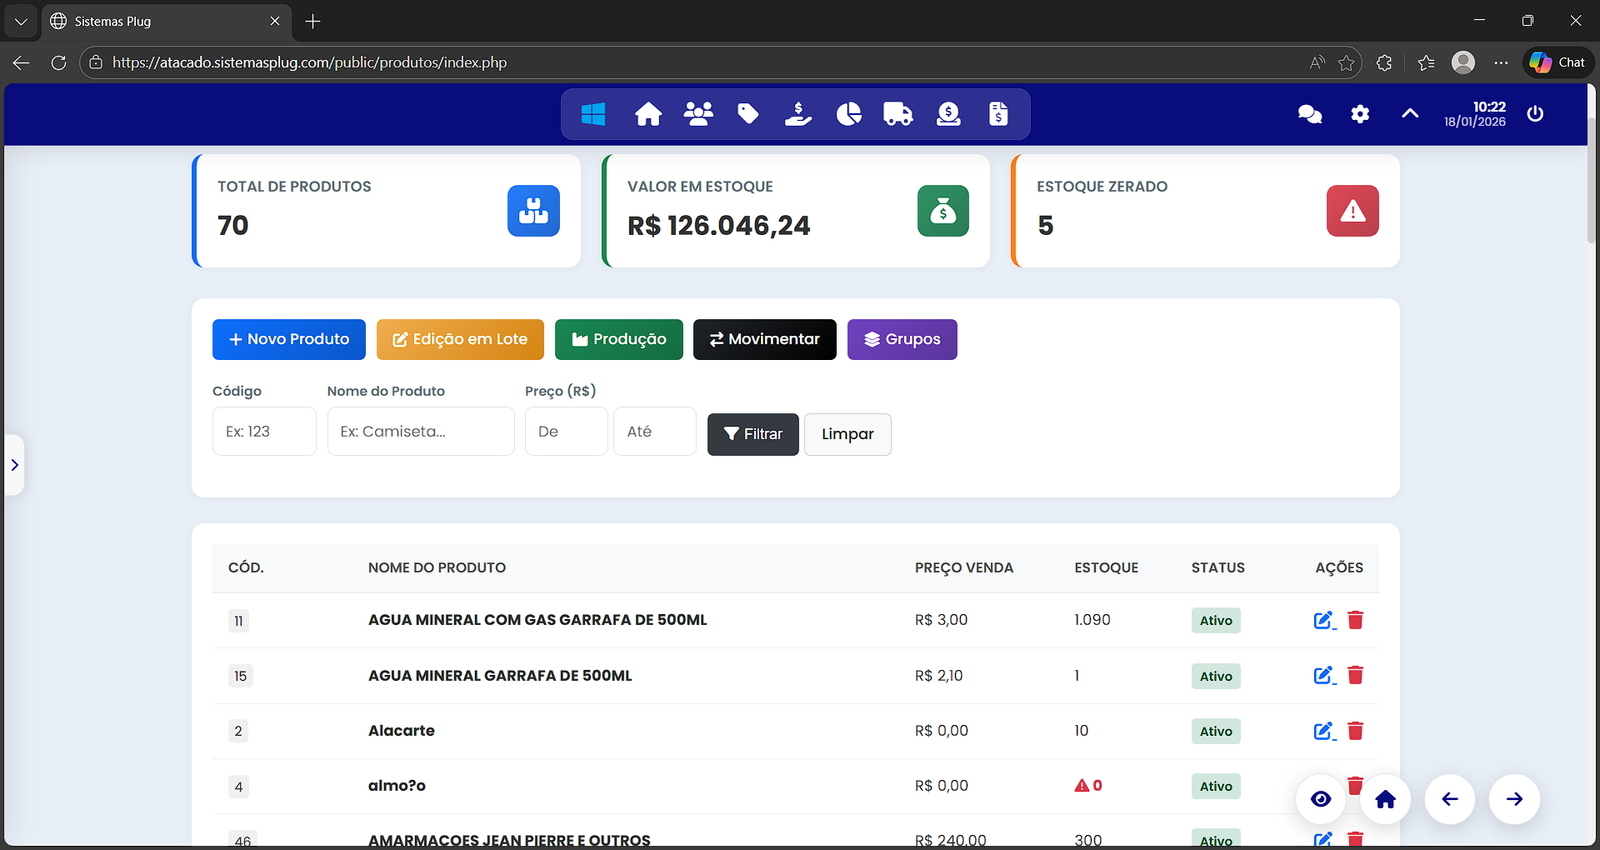Open the Windows start menu icon in navbar
The width and height of the screenshot is (1600, 850).
[x=593, y=115]
